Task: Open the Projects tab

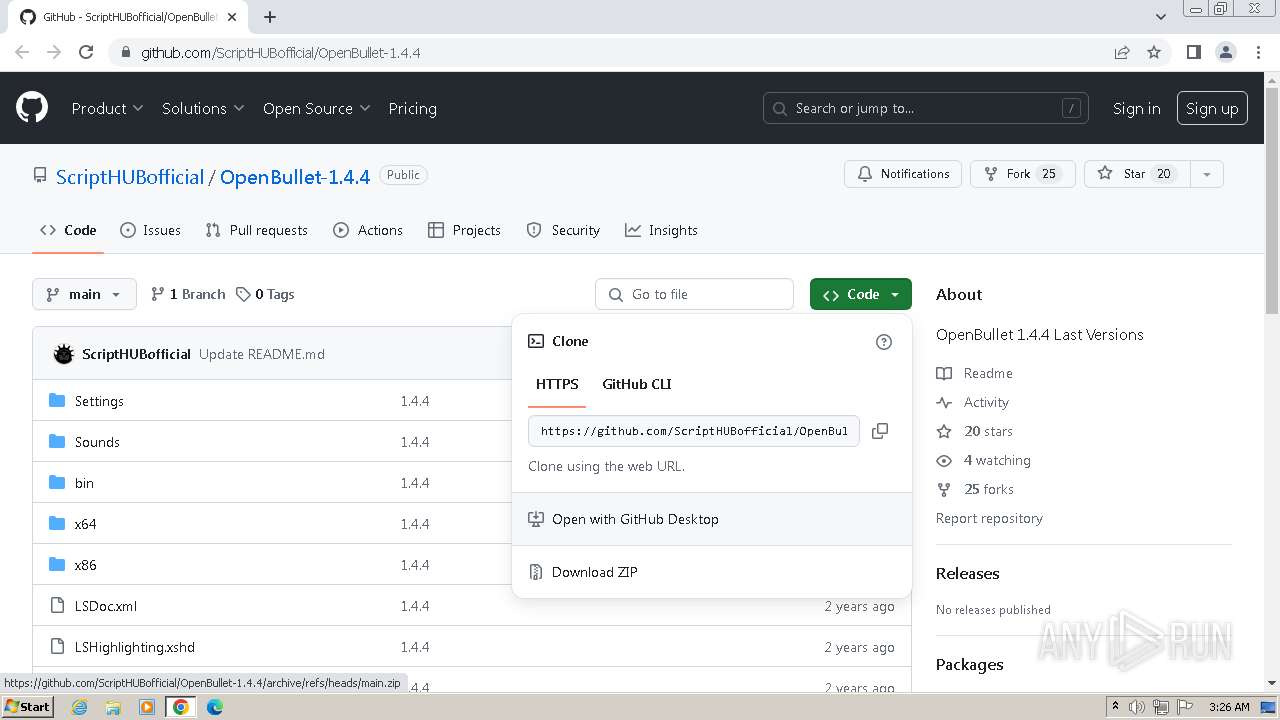Action: (464, 230)
